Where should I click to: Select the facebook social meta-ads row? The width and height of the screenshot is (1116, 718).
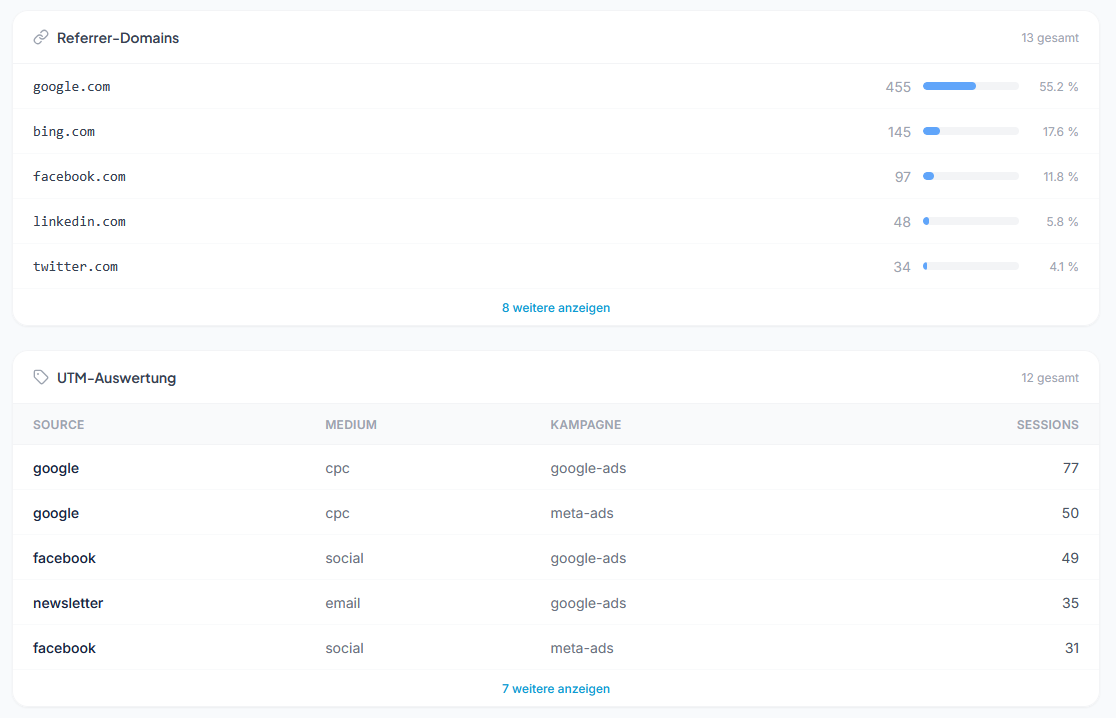point(556,648)
